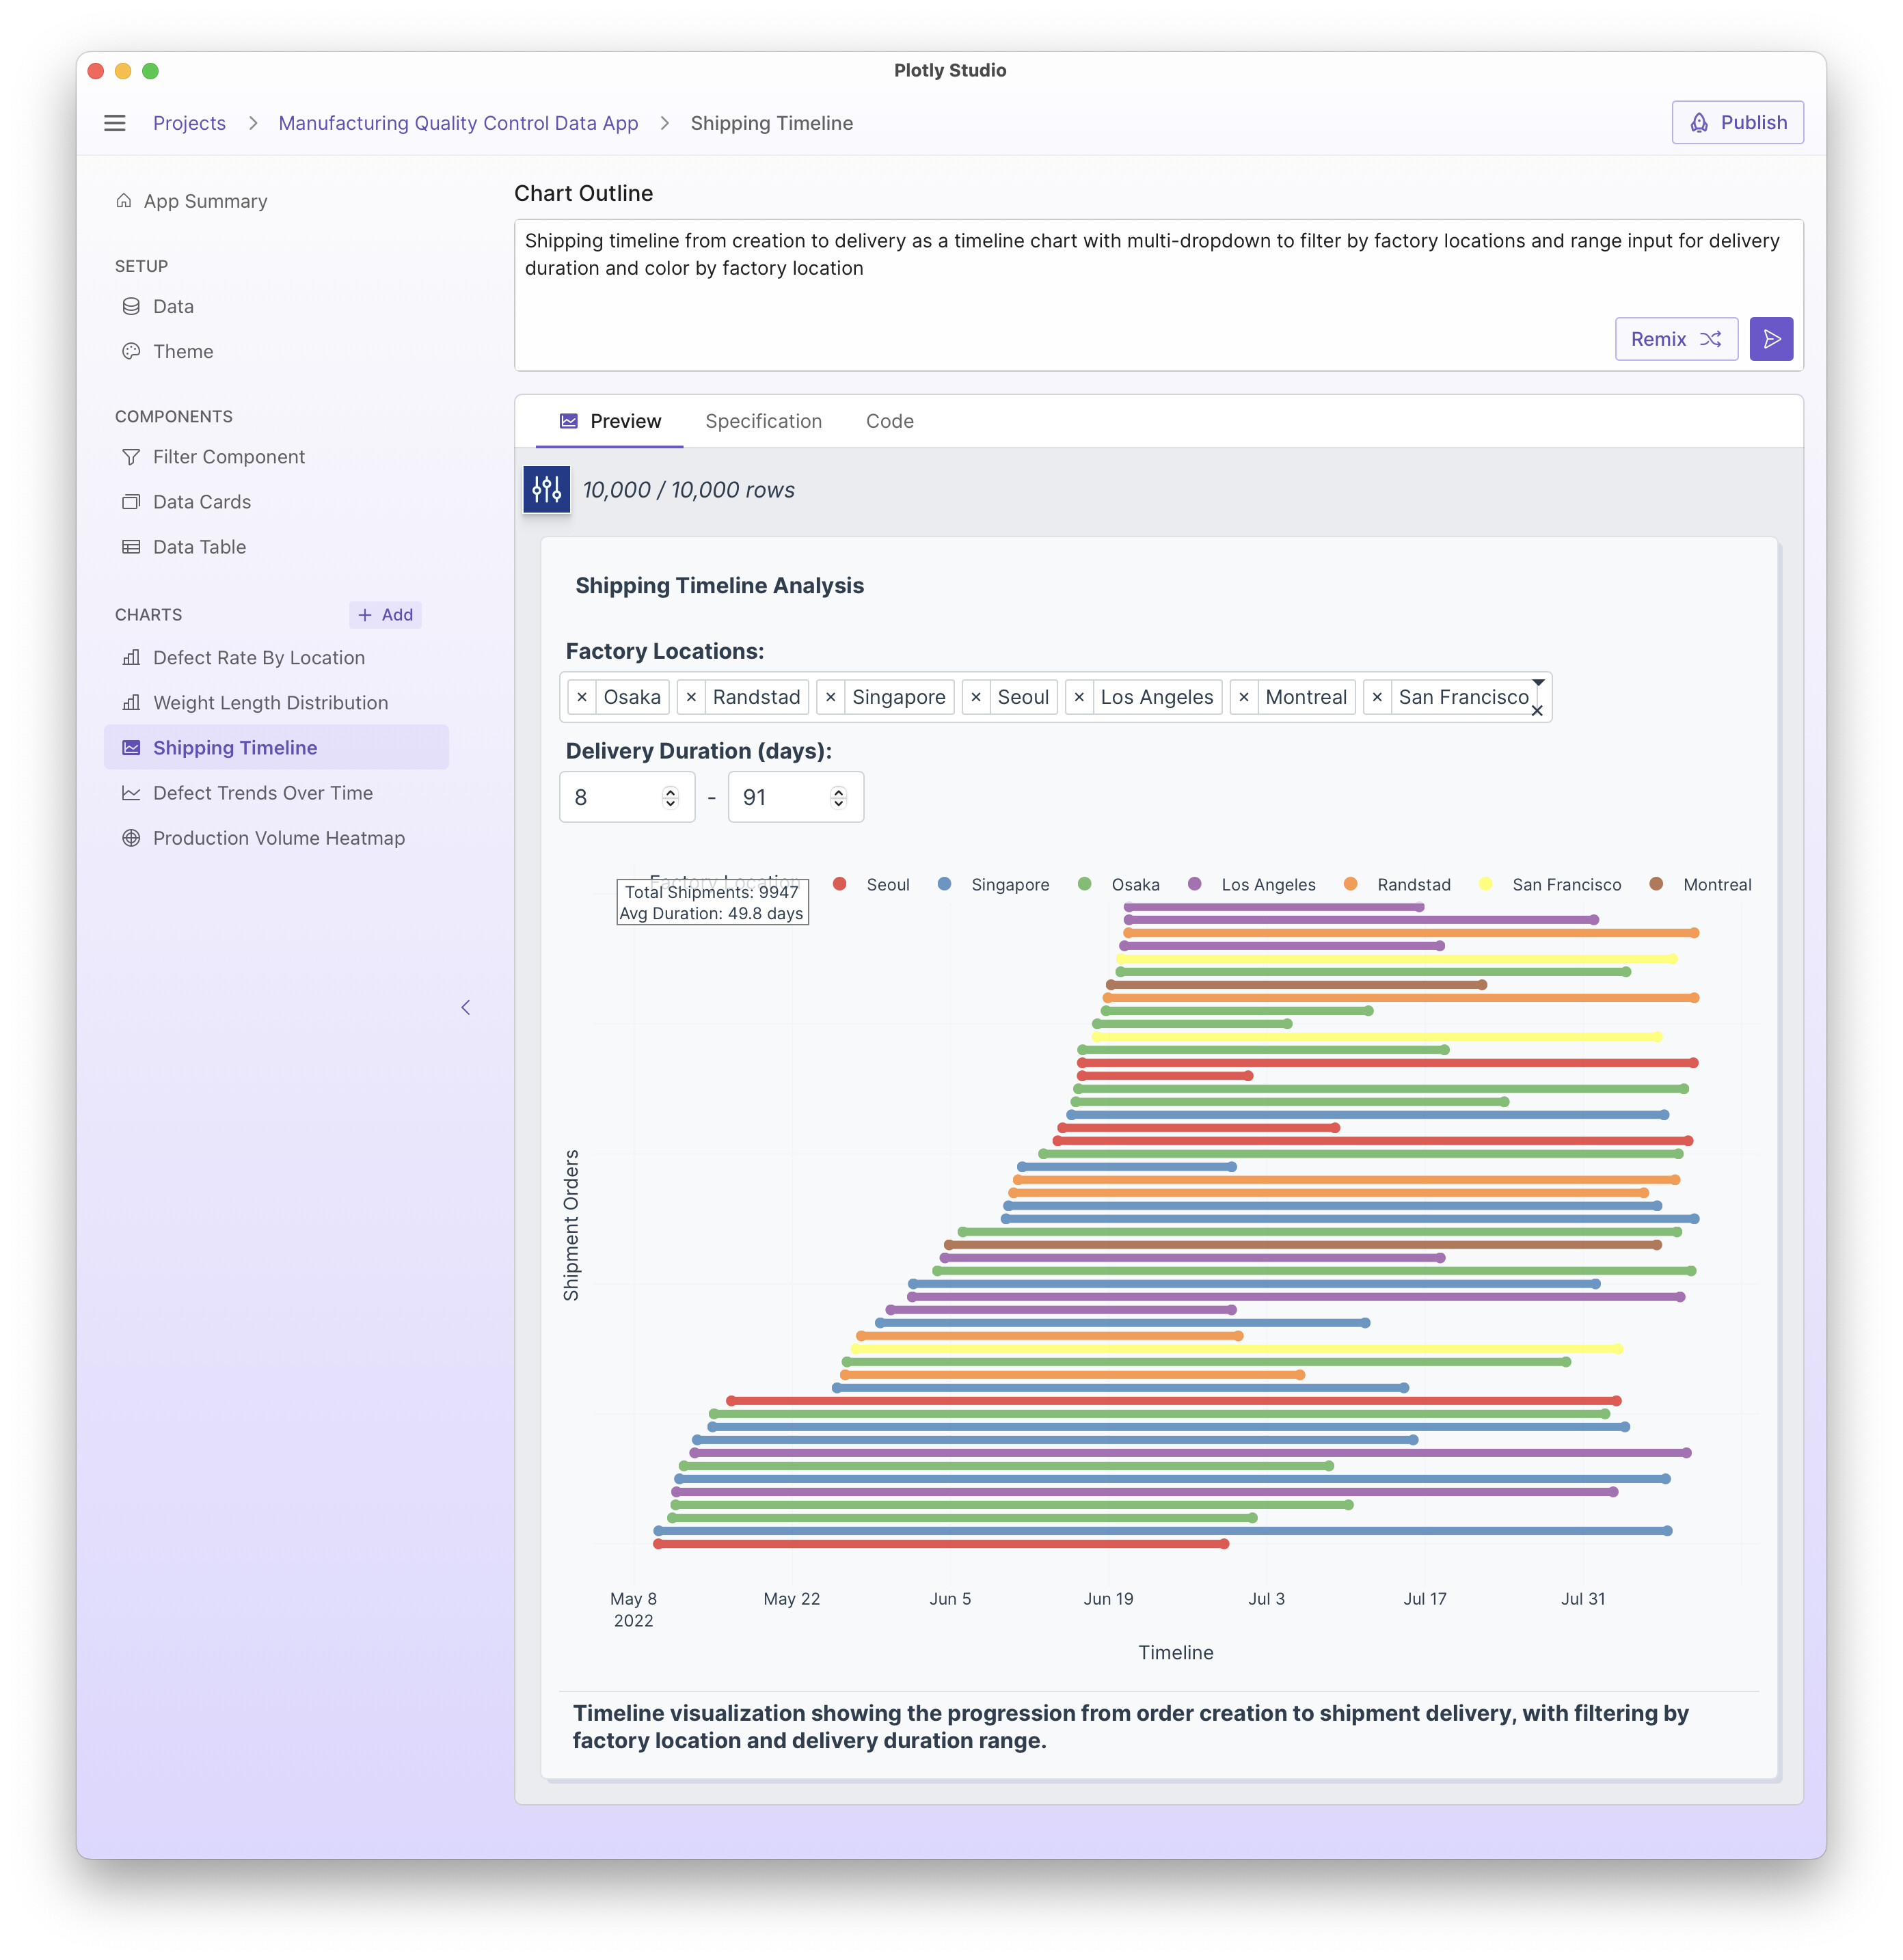The width and height of the screenshot is (1903, 1960).
Task: Open the Specification tab
Action: tap(763, 421)
